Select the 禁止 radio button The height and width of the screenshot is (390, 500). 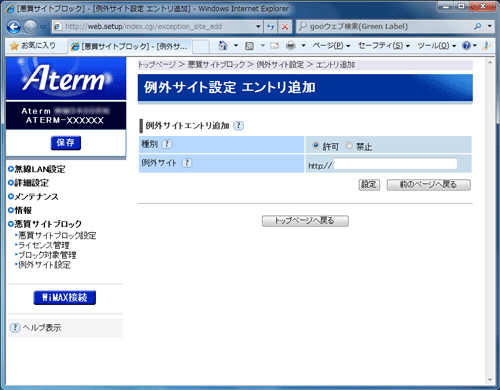click(x=349, y=145)
